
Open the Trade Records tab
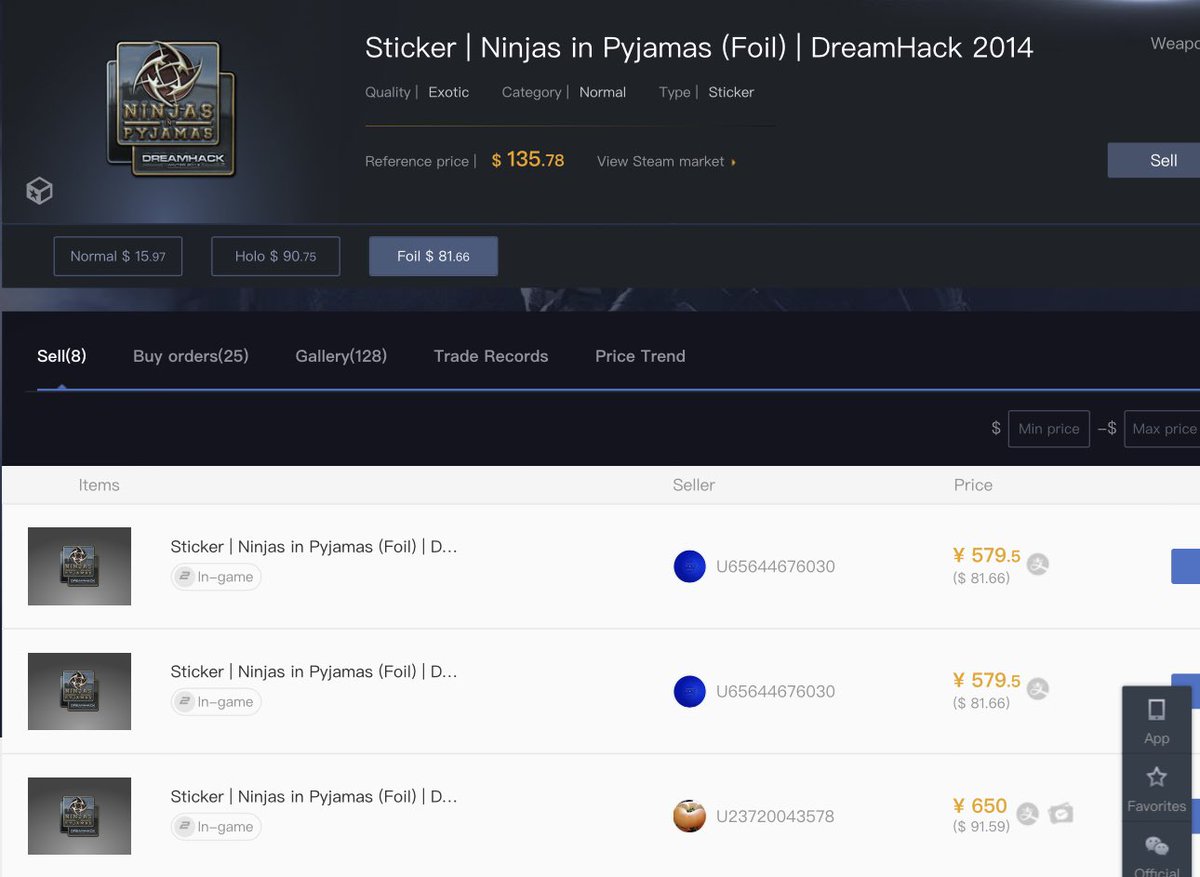491,356
